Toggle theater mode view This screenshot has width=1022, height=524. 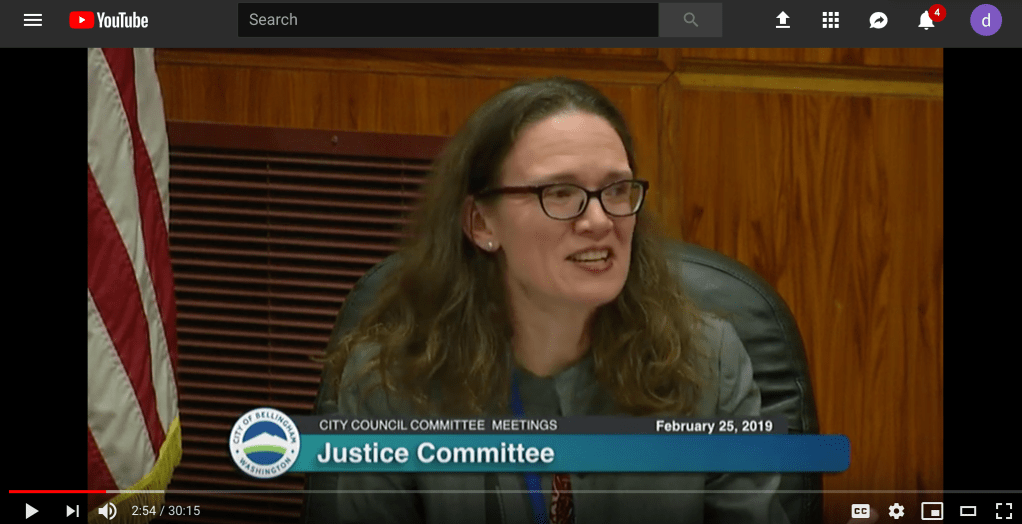tap(968, 511)
